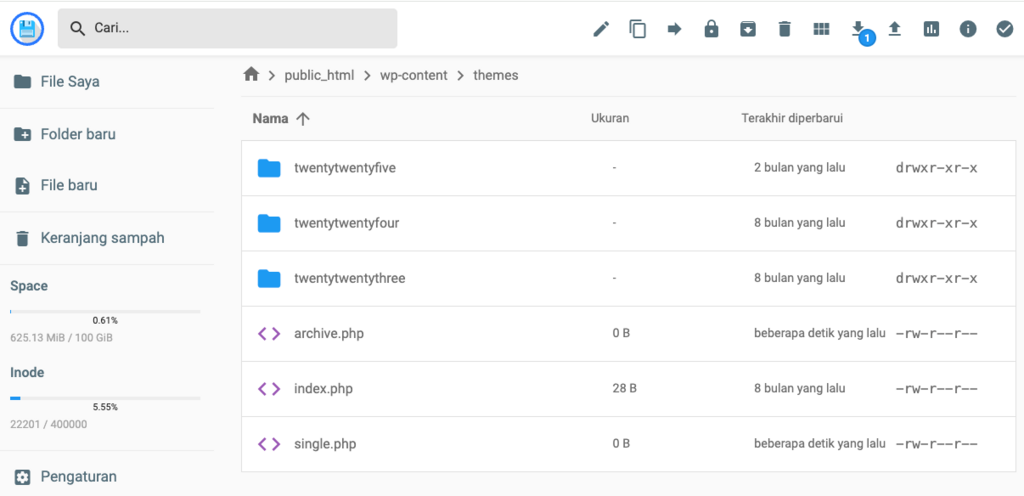Screen dimensions: 1024x496
Task: Click the info icon
Action: point(968,29)
